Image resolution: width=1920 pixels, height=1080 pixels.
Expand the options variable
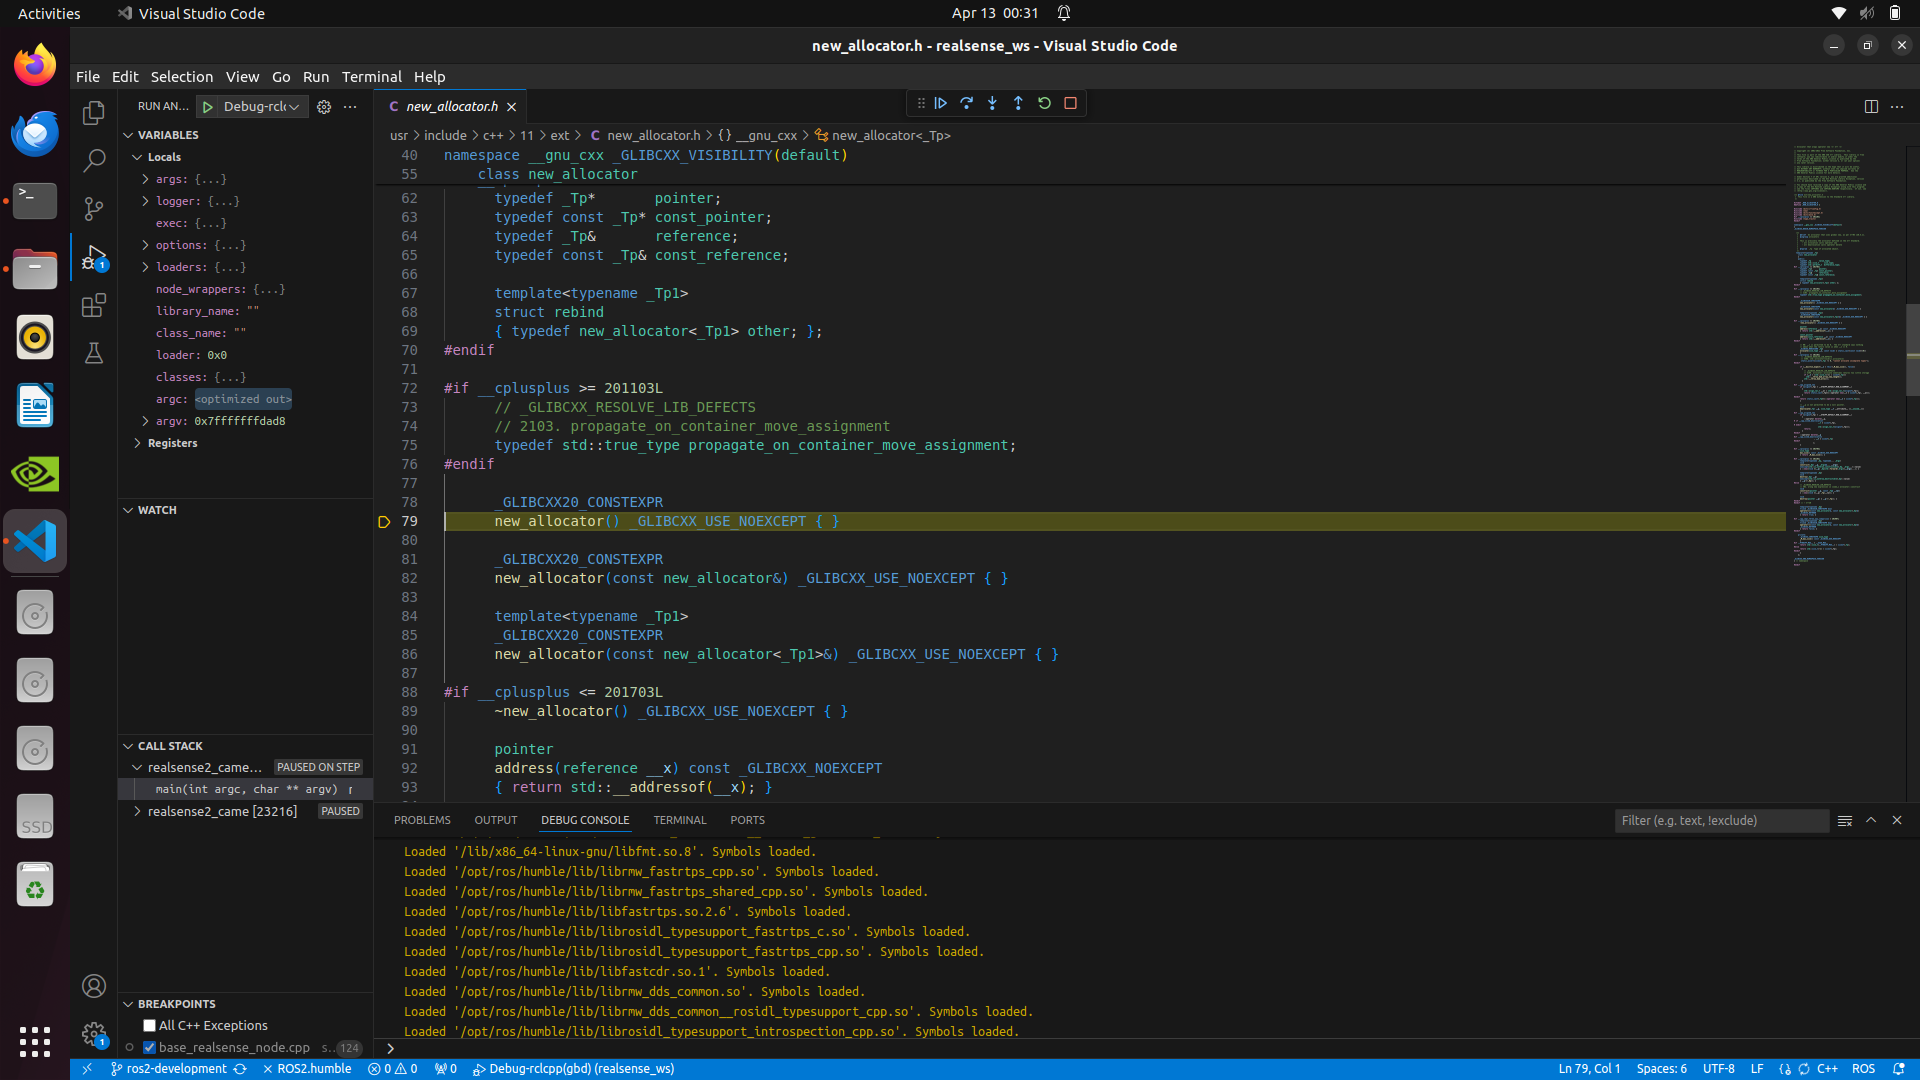click(146, 245)
